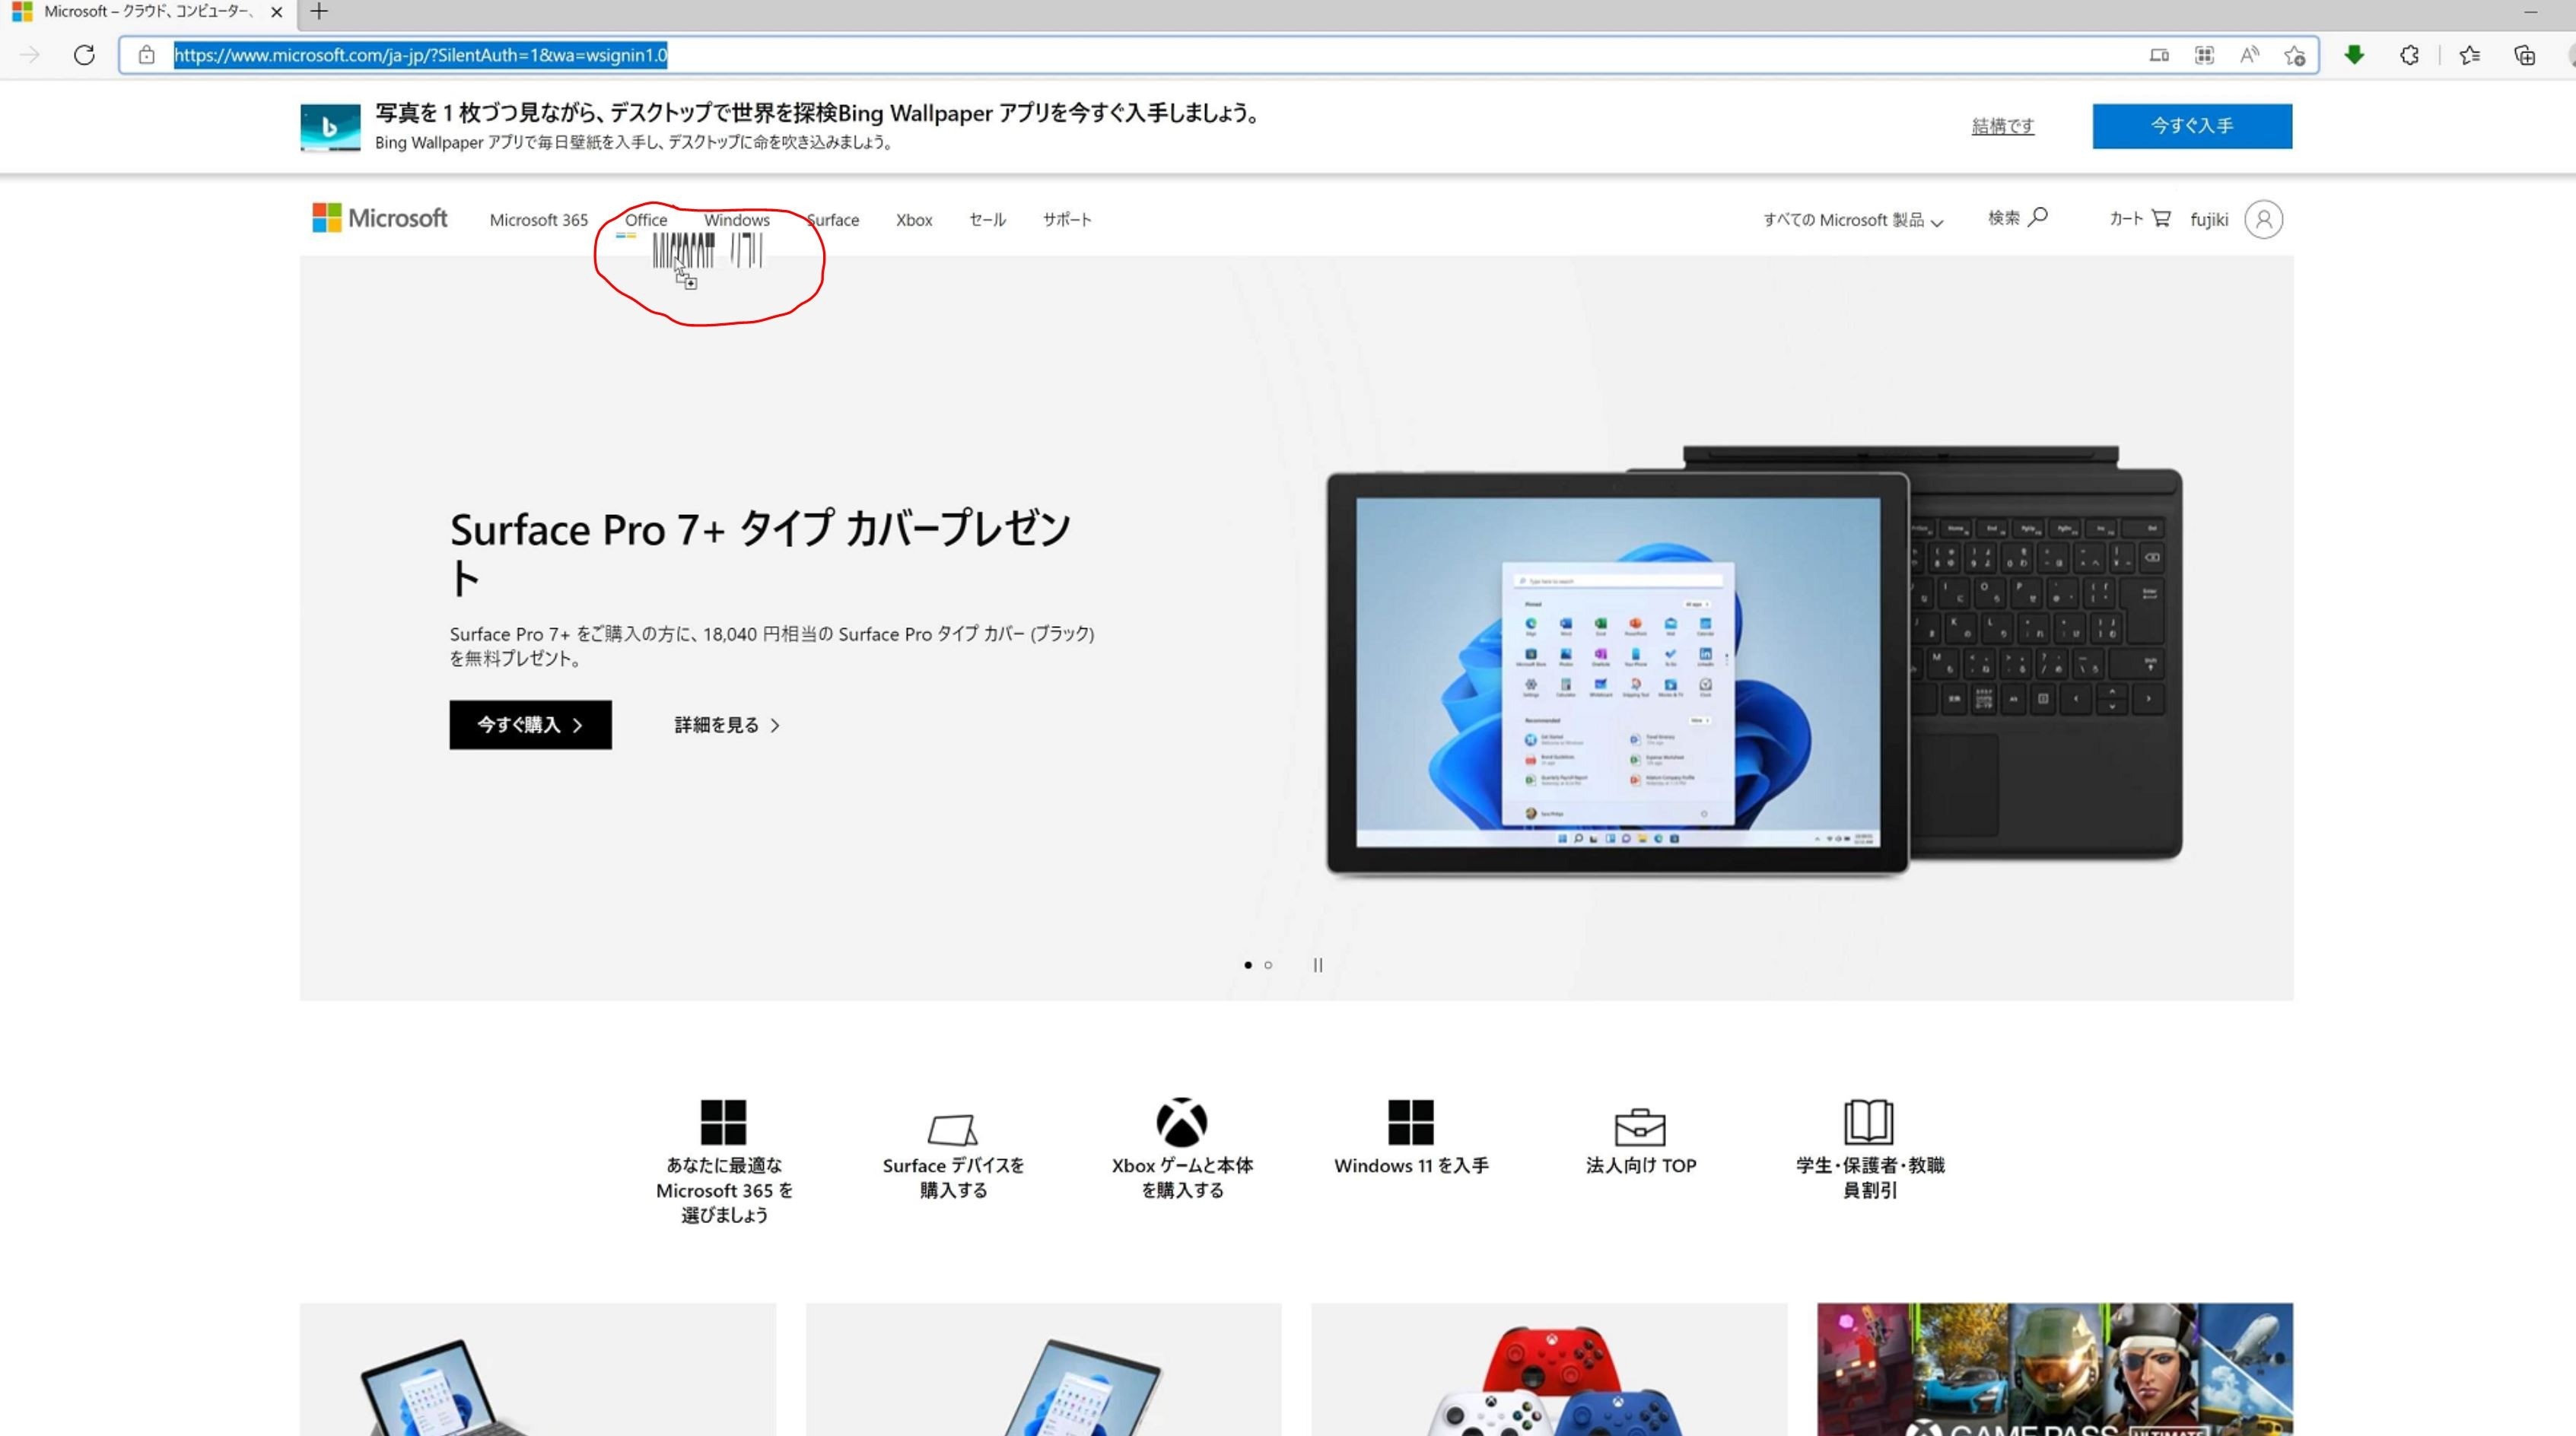Click the green download arrow extension icon
Viewport: 2576px width, 1436px height.
pyautogui.click(x=2354, y=55)
